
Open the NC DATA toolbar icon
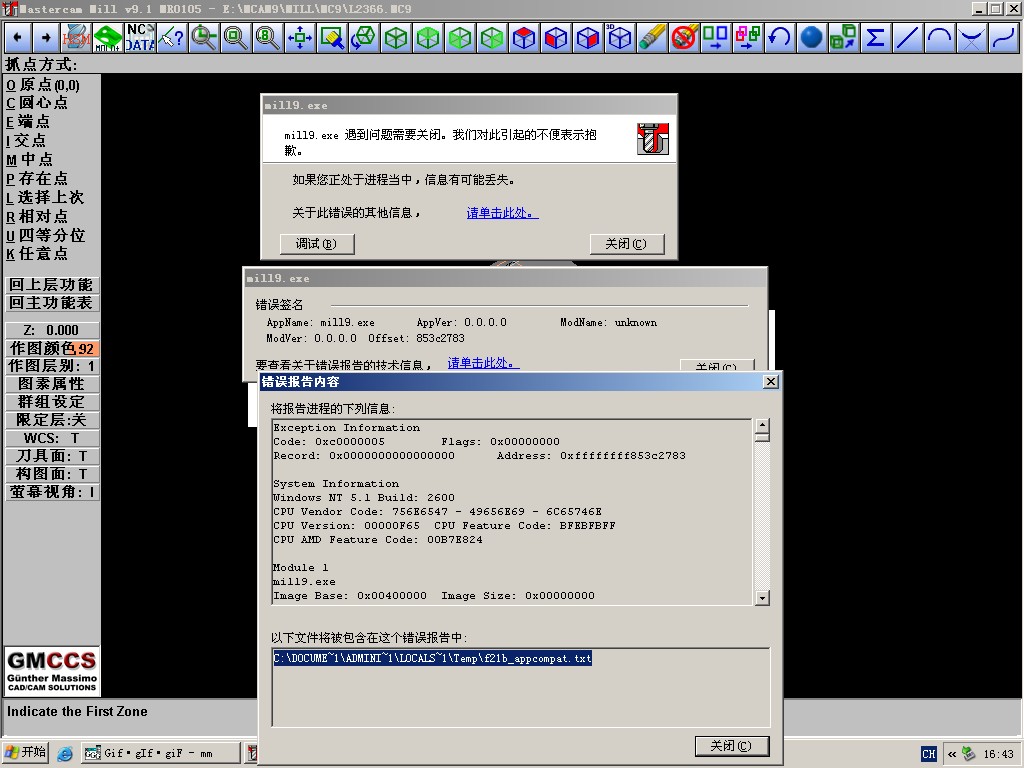pos(140,38)
